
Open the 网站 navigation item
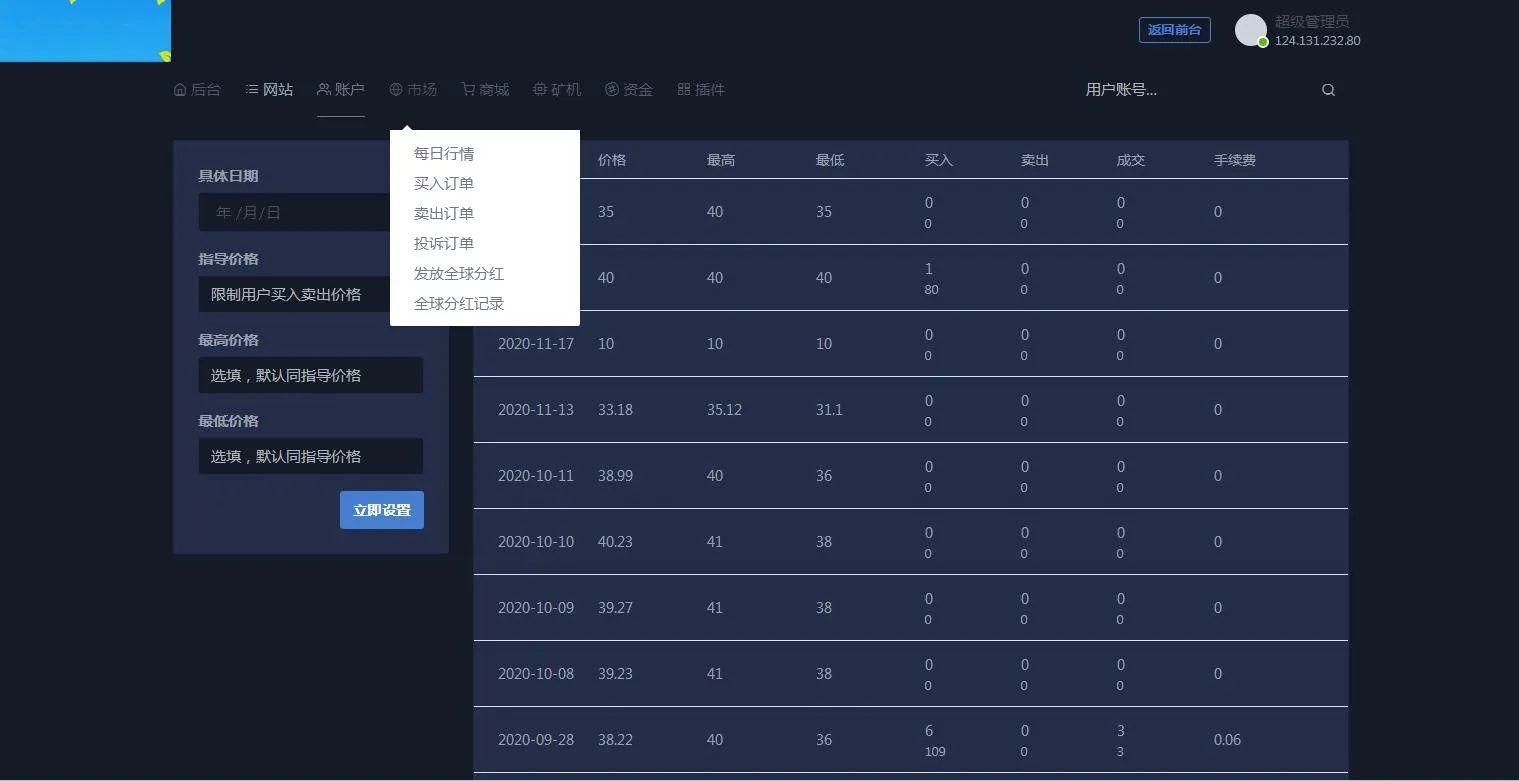coord(269,90)
